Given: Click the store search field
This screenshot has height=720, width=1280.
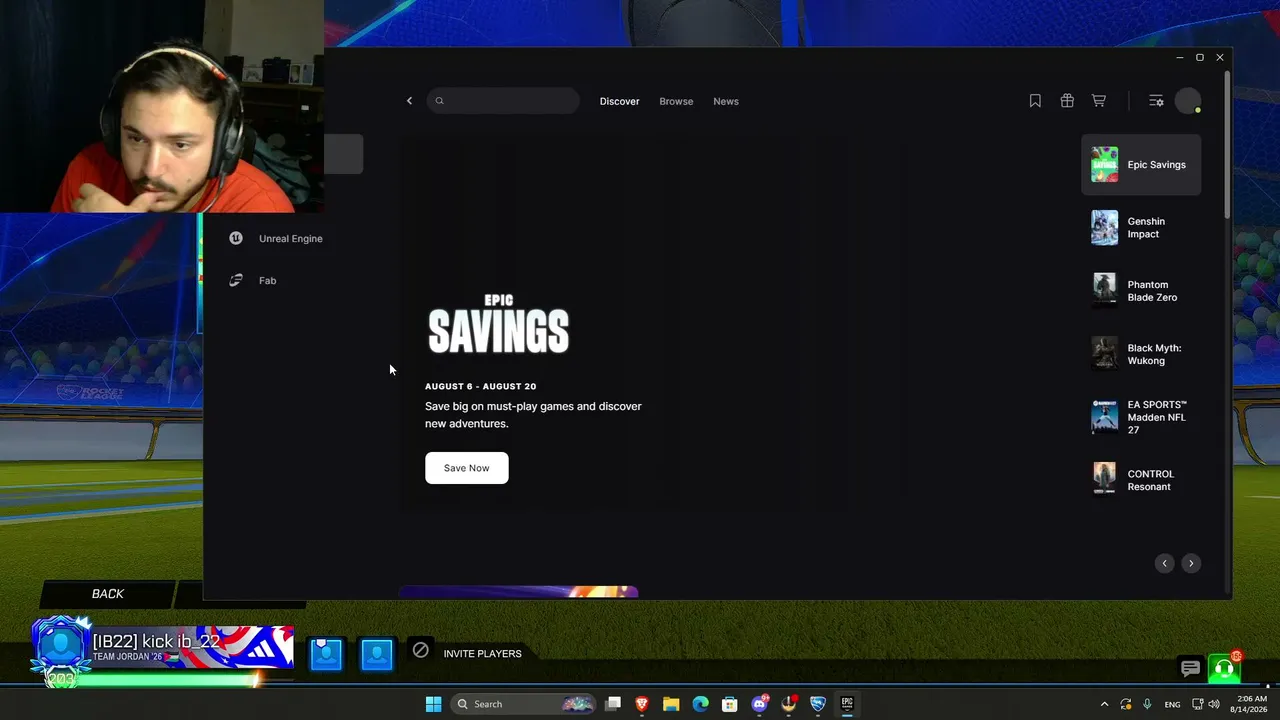Looking at the screenshot, I should 503,101.
